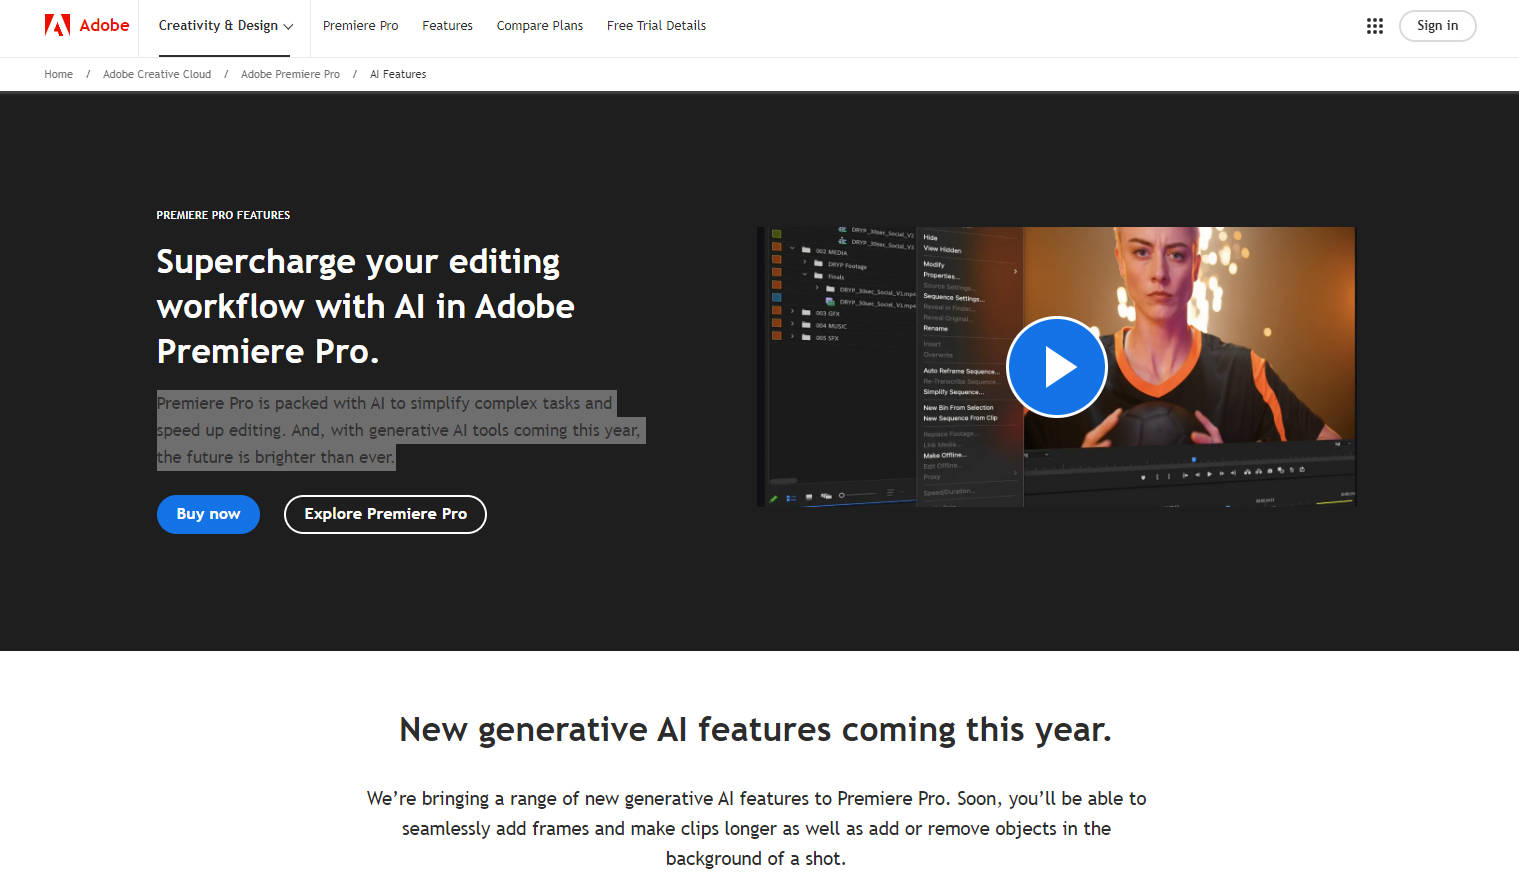Go to Home breadcrumb
The height and width of the screenshot is (888, 1519).
click(x=58, y=74)
